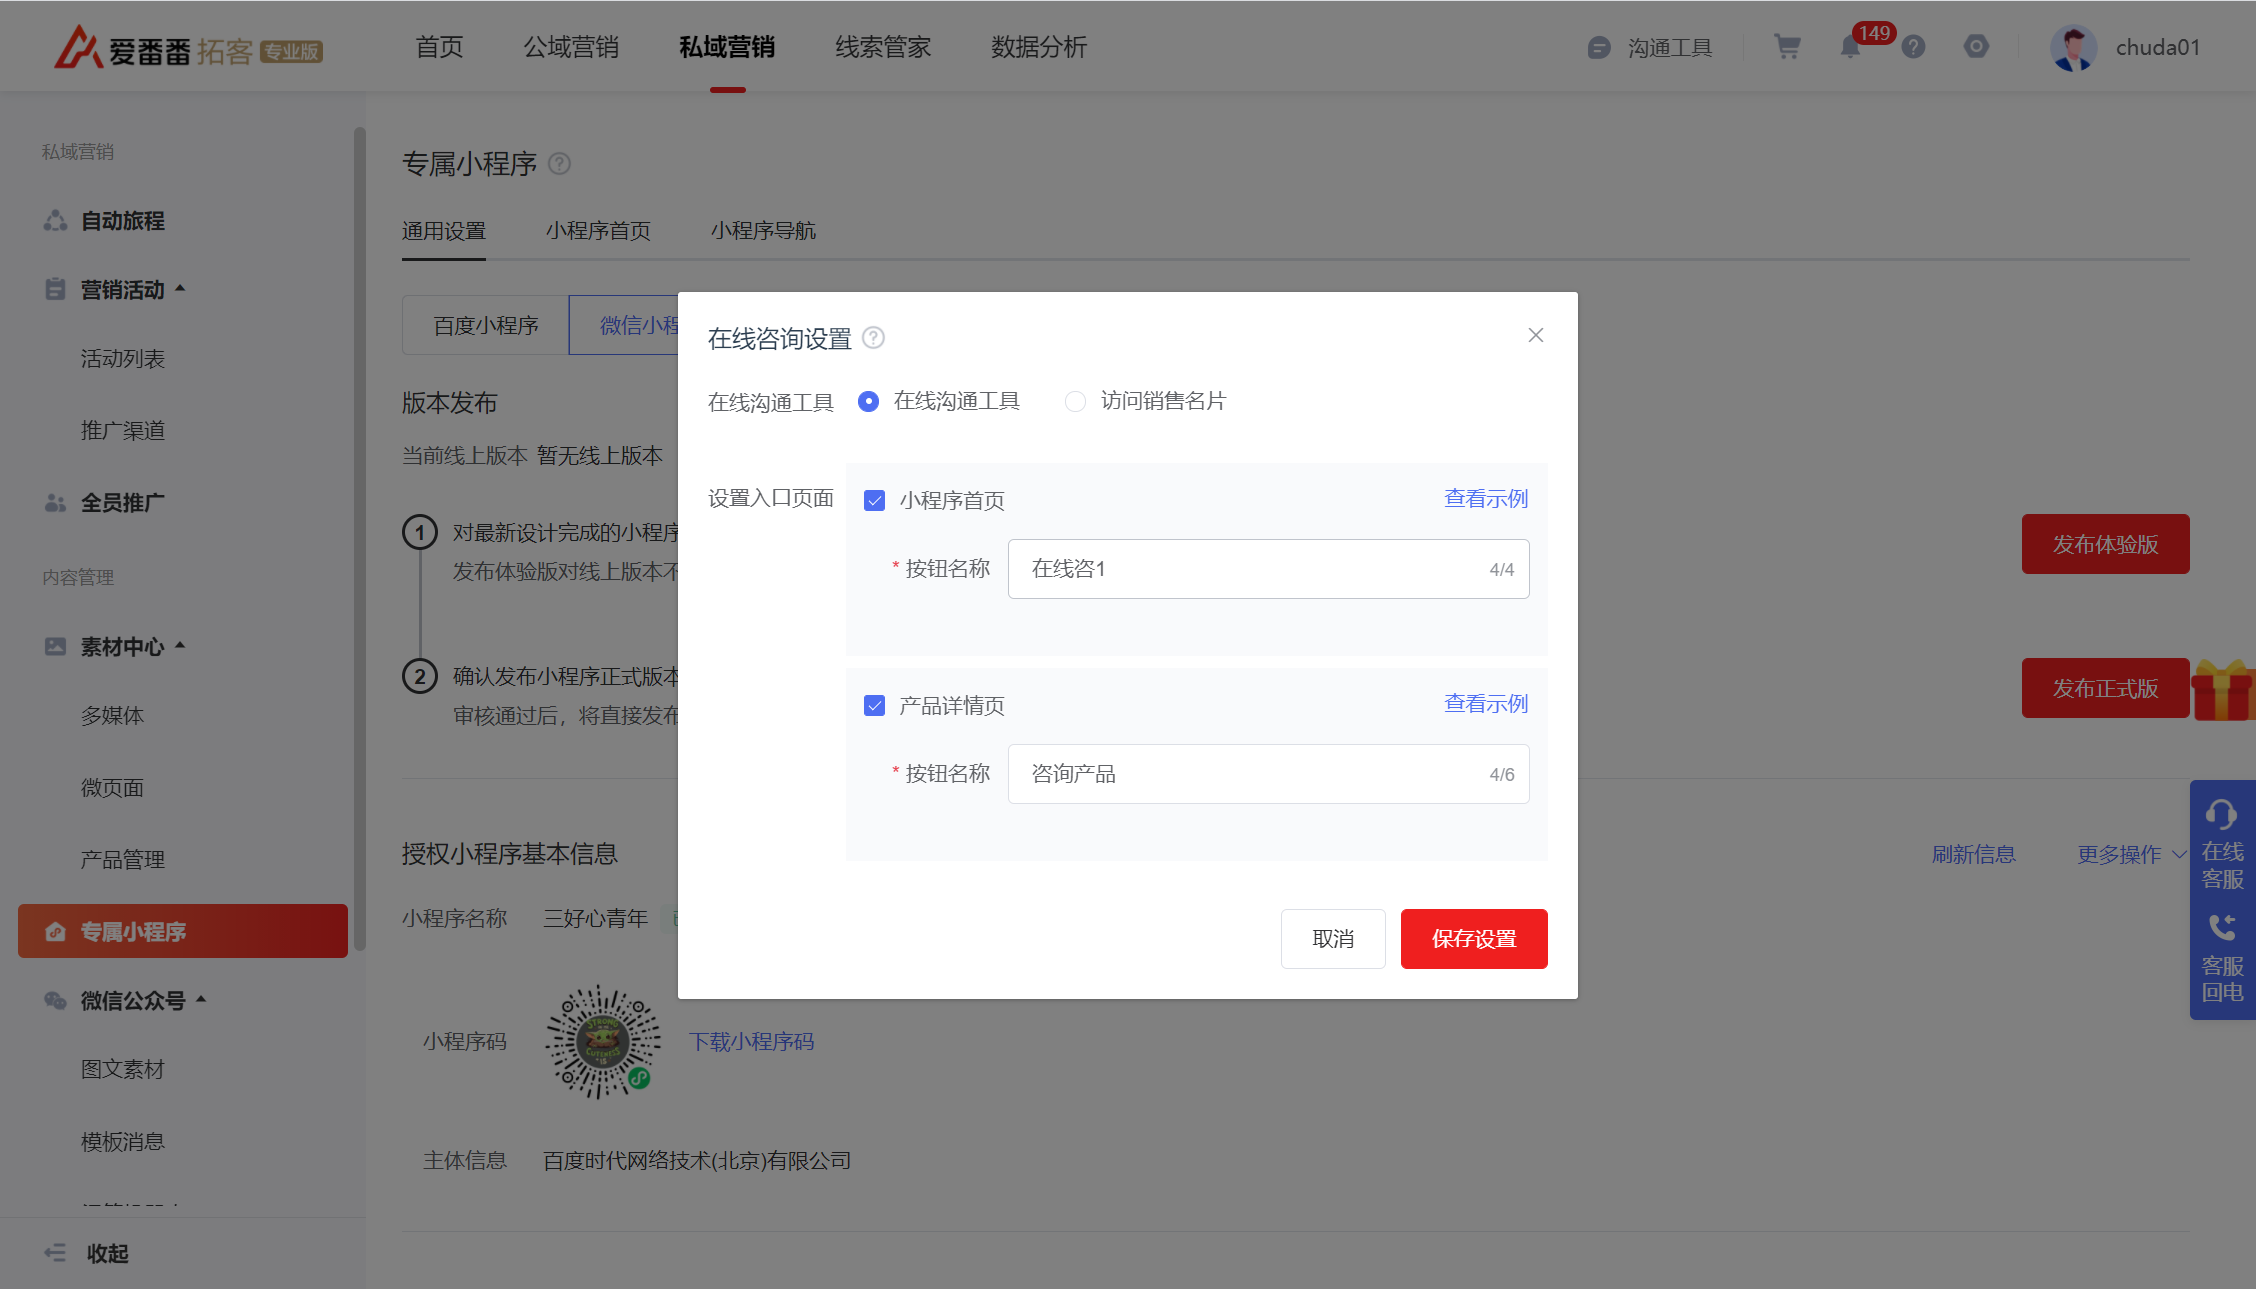Click the sidebar scrollbar
Image resolution: width=2256 pixels, height=1289 pixels.
360,540
